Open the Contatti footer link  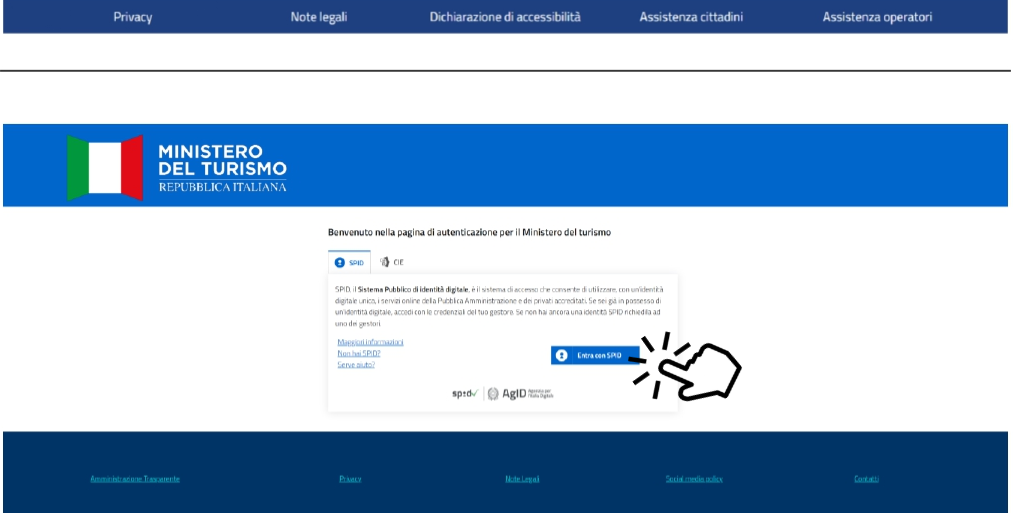point(866,479)
